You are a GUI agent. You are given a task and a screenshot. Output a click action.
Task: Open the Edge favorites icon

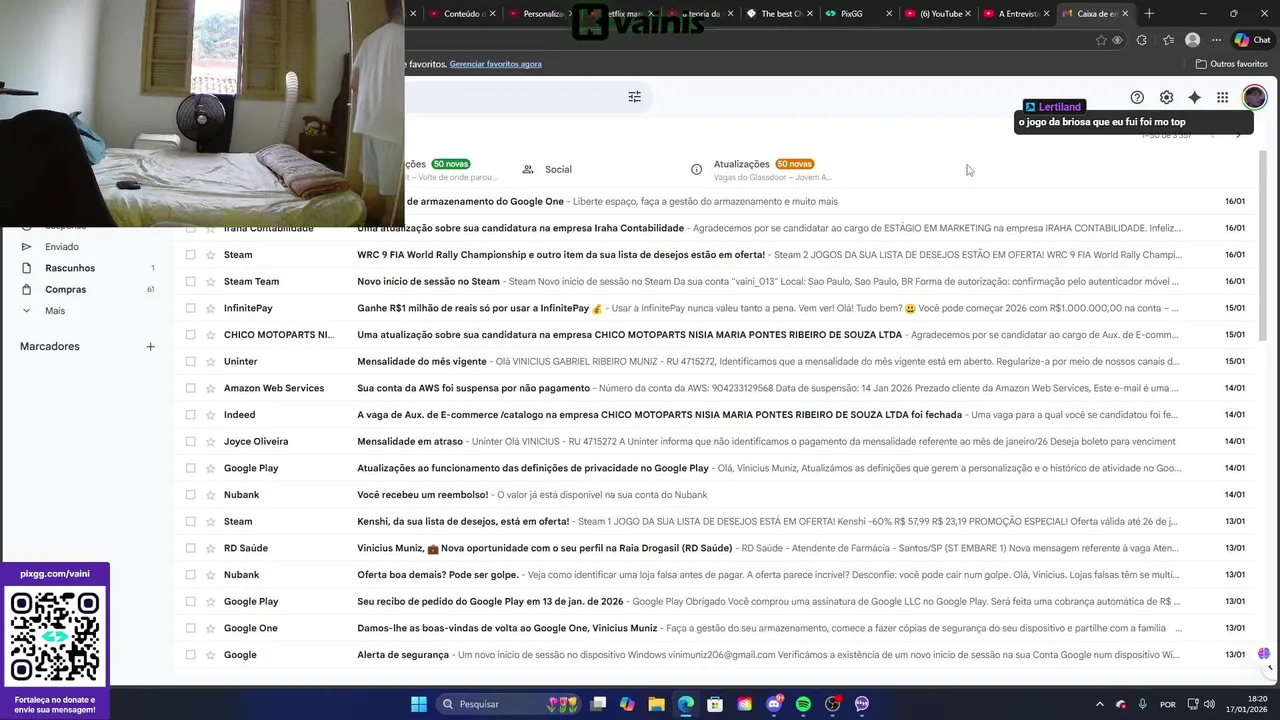pos(1168,40)
